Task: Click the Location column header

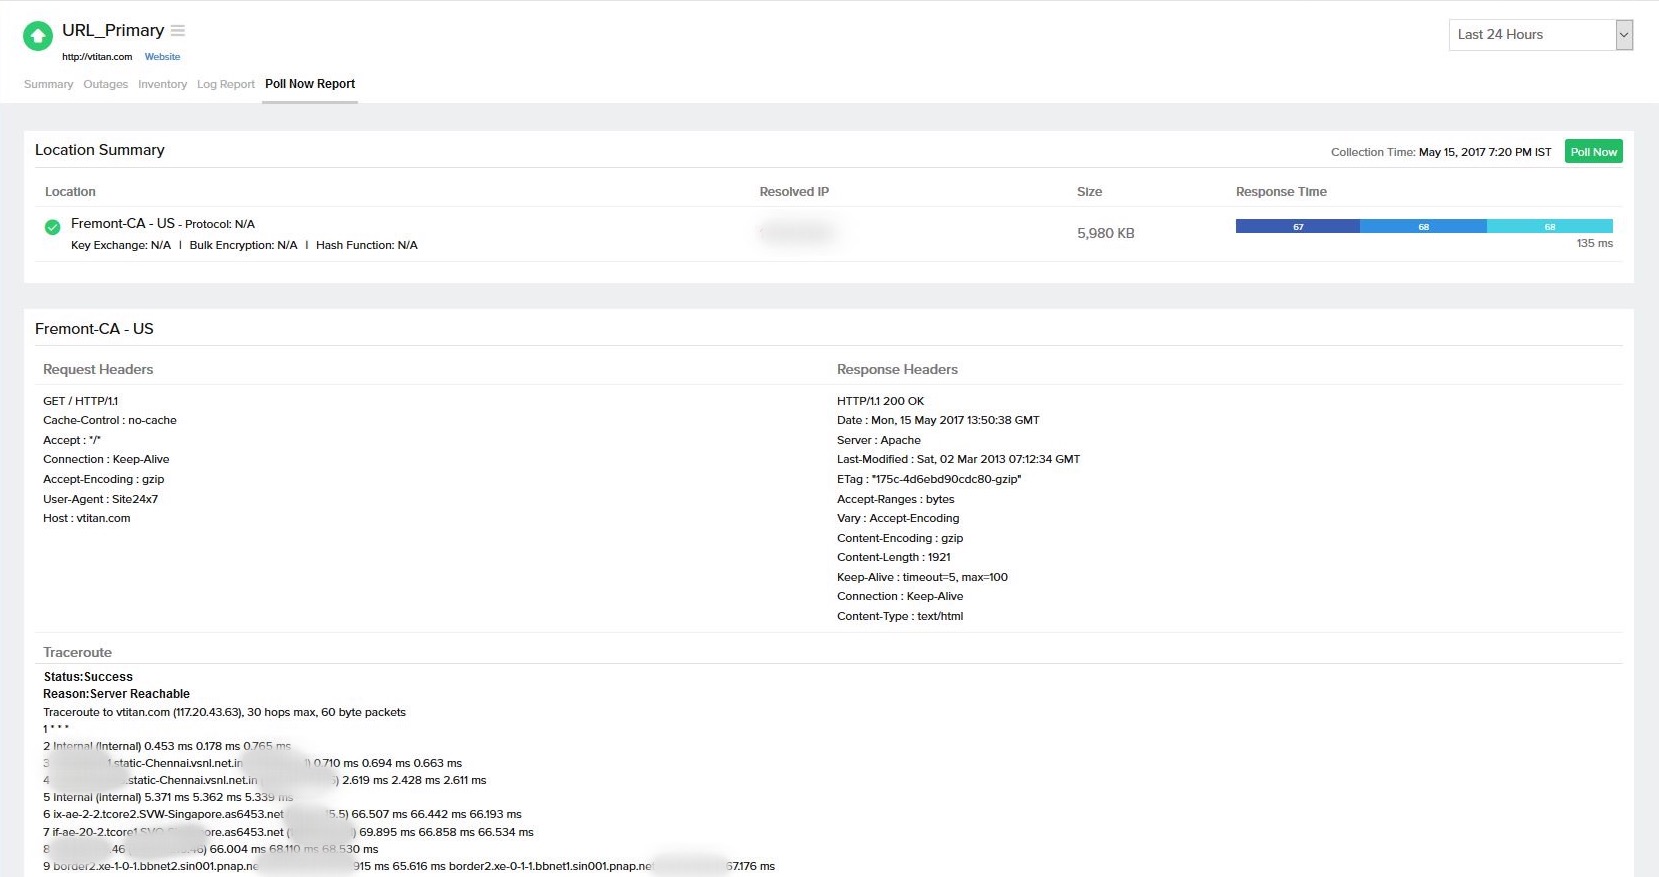Action: pos(70,192)
